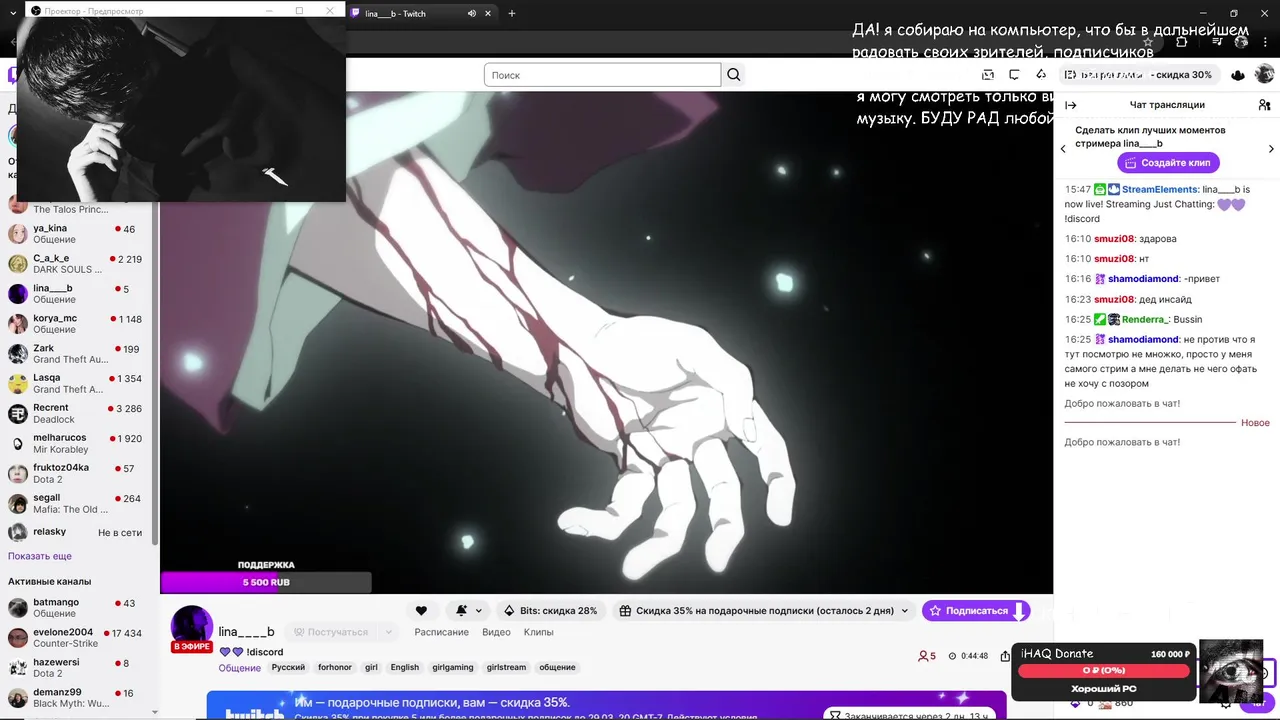Click Renderra_ username in chat

tap(1144, 319)
